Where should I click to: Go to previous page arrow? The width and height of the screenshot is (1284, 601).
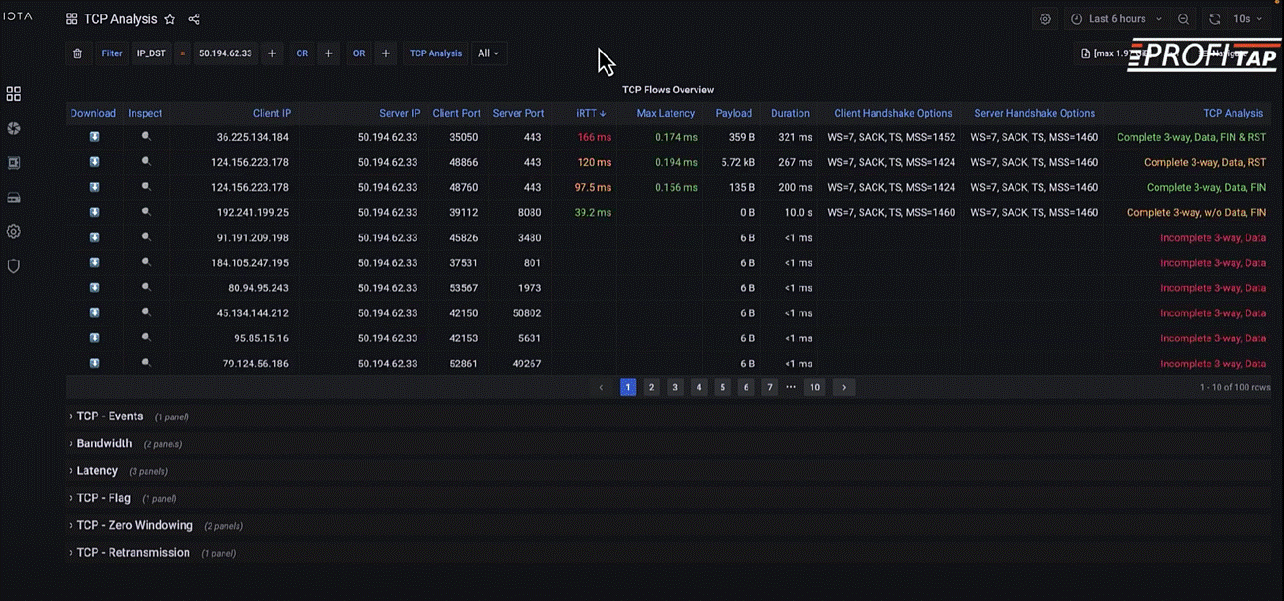point(601,387)
